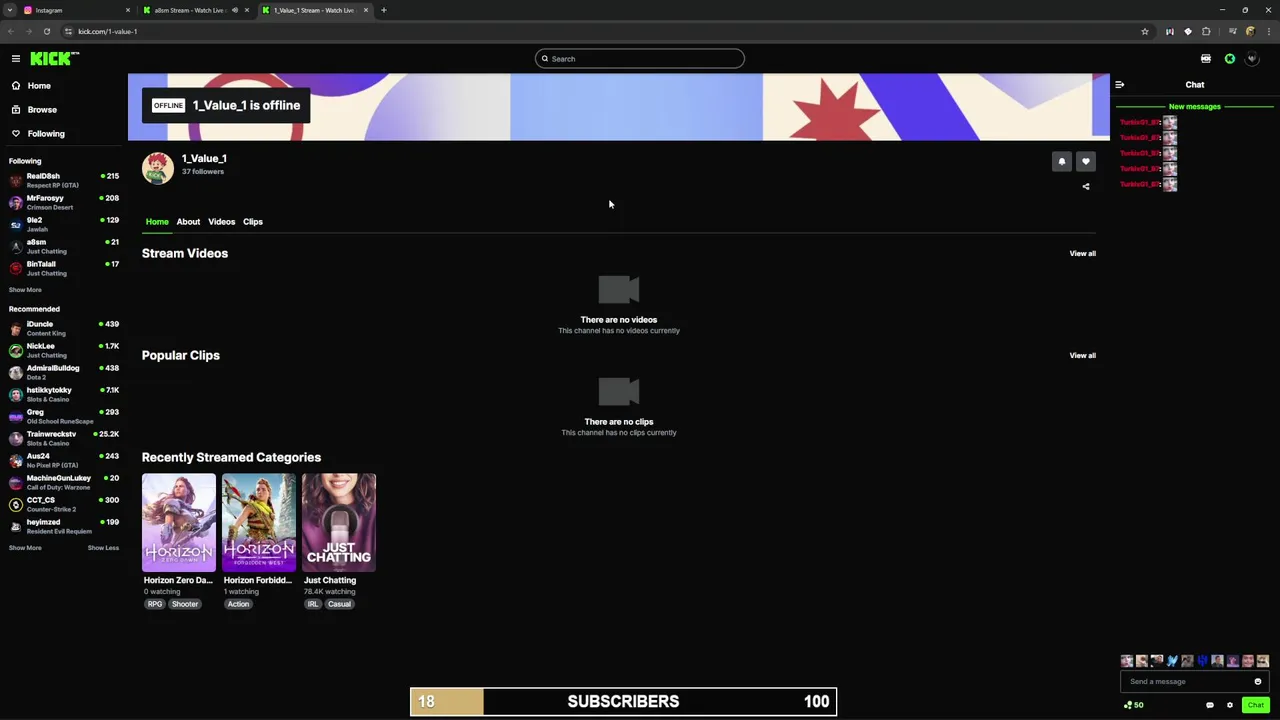The image size is (1280, 720).
Task: Open Just Chatting category thumbnail
Action: [339, 523]
